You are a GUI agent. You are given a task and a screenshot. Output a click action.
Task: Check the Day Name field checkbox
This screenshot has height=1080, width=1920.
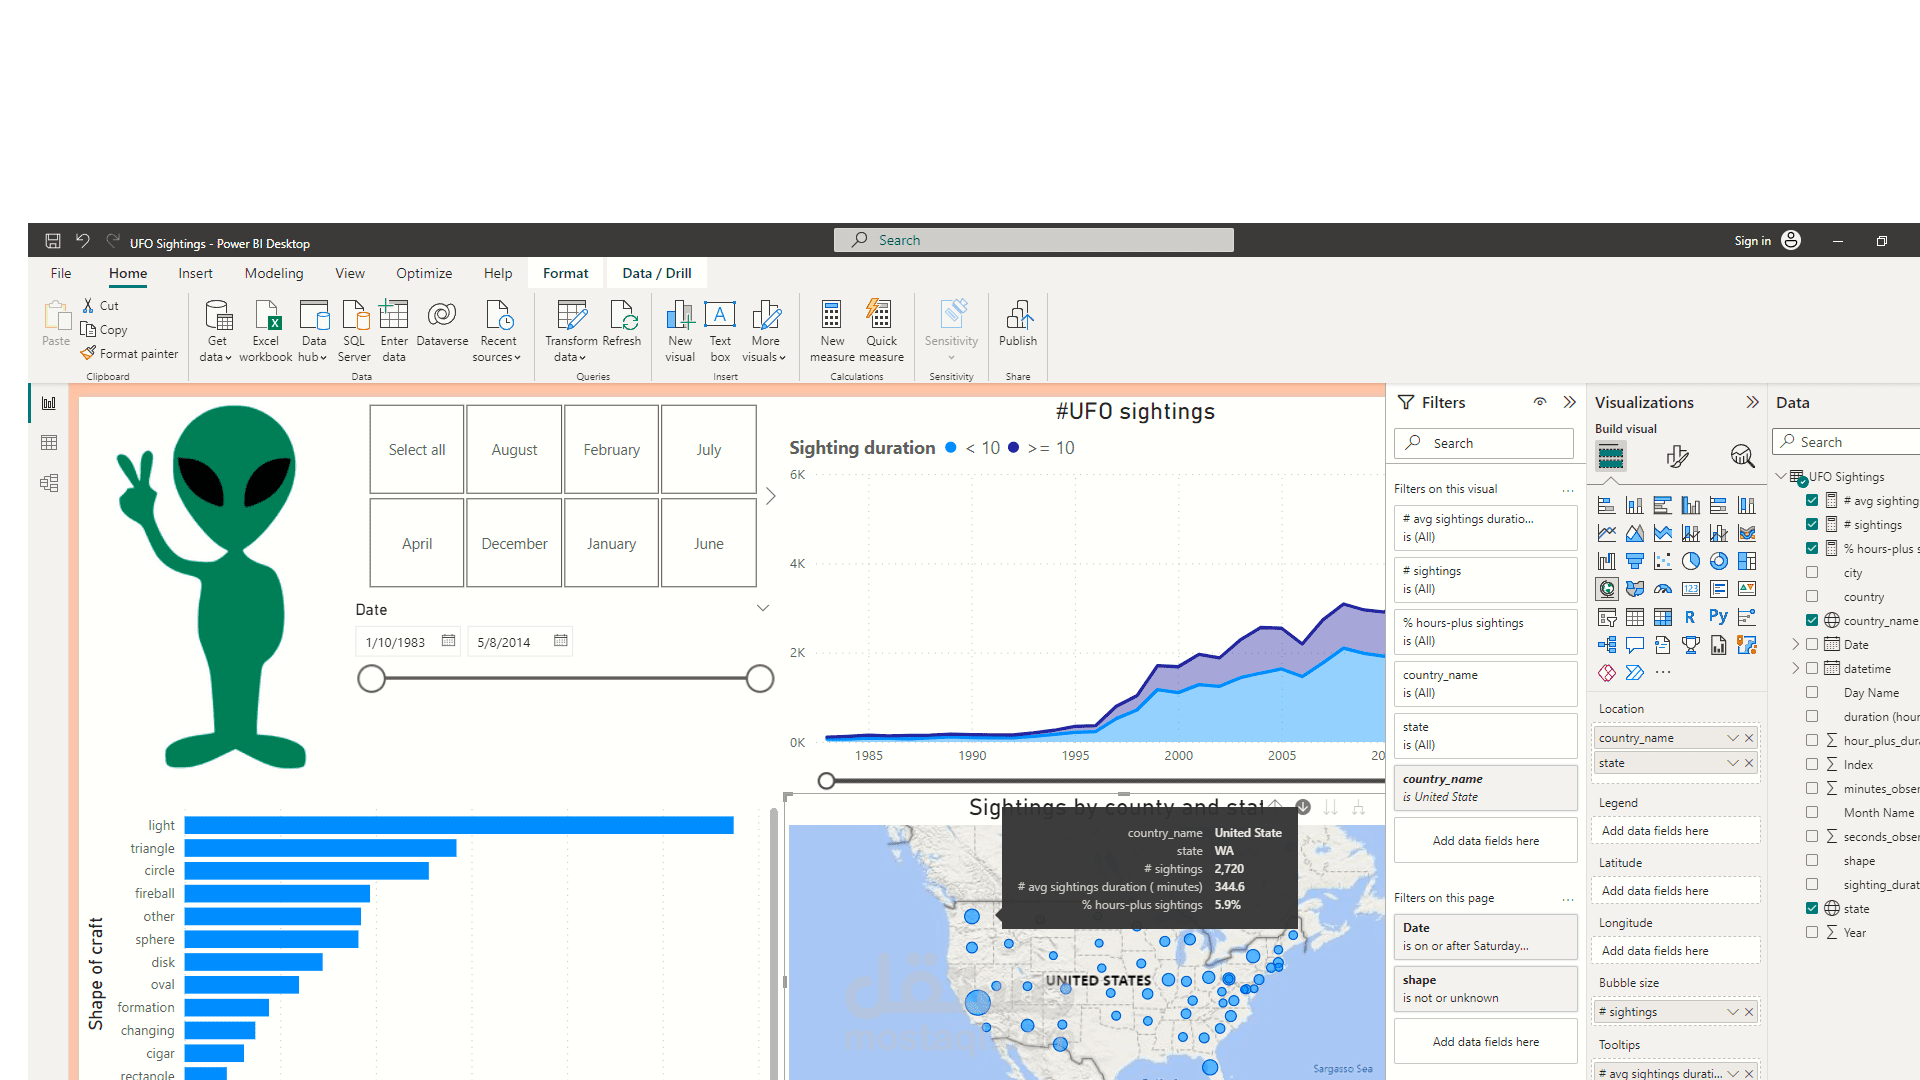click(1812, 692)
